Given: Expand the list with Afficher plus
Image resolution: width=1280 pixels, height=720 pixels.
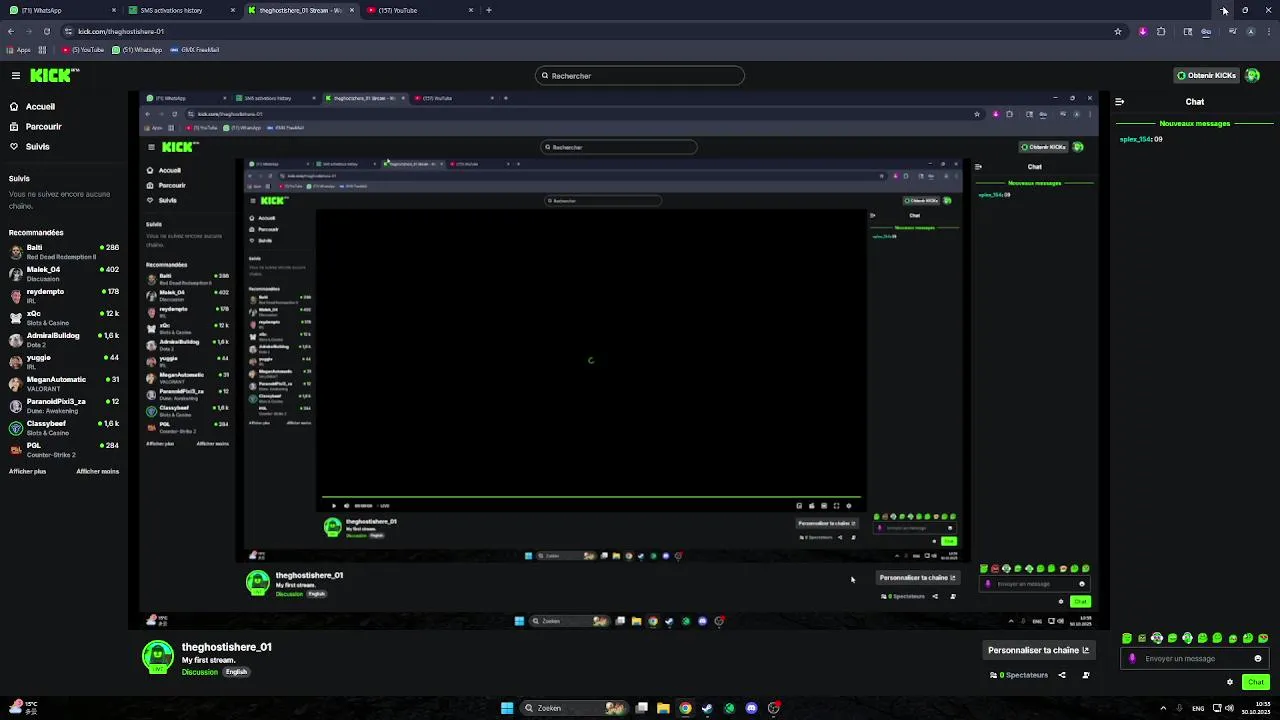Looking at the screenshot, I should tap(27, 471).
